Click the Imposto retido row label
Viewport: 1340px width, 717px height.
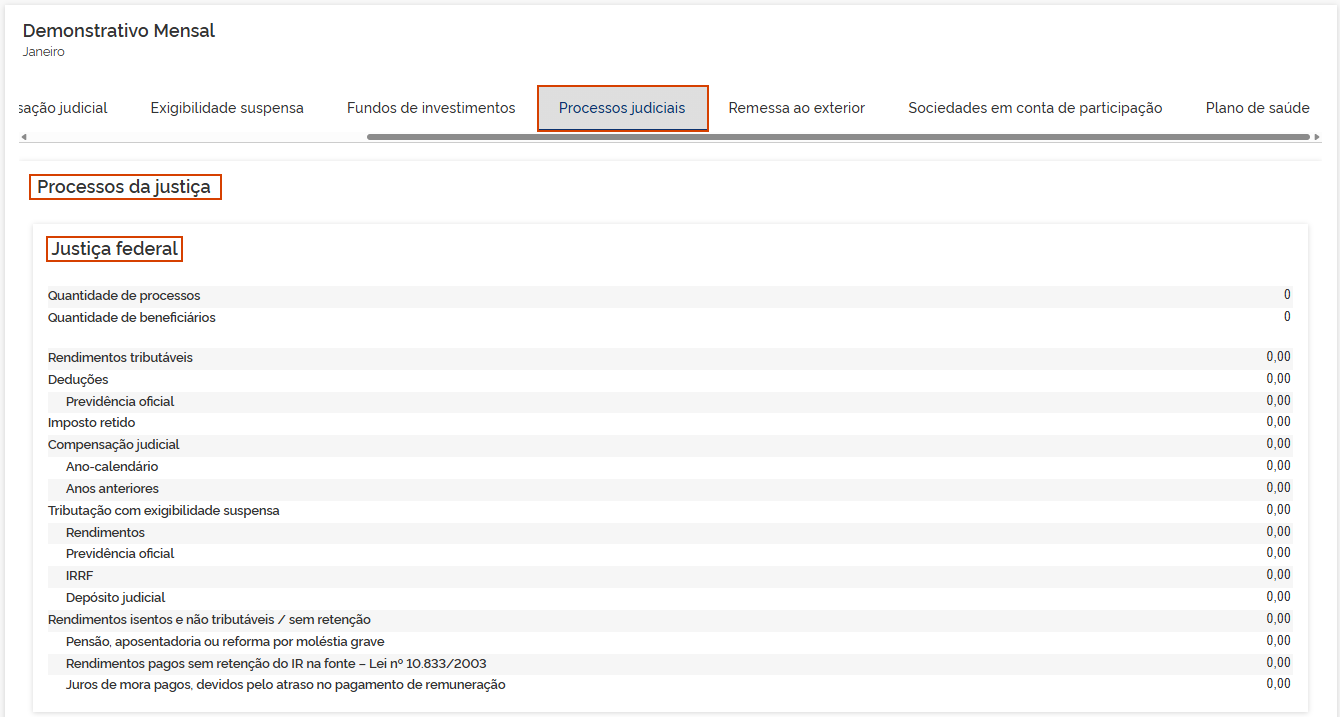tap(91, 423)
